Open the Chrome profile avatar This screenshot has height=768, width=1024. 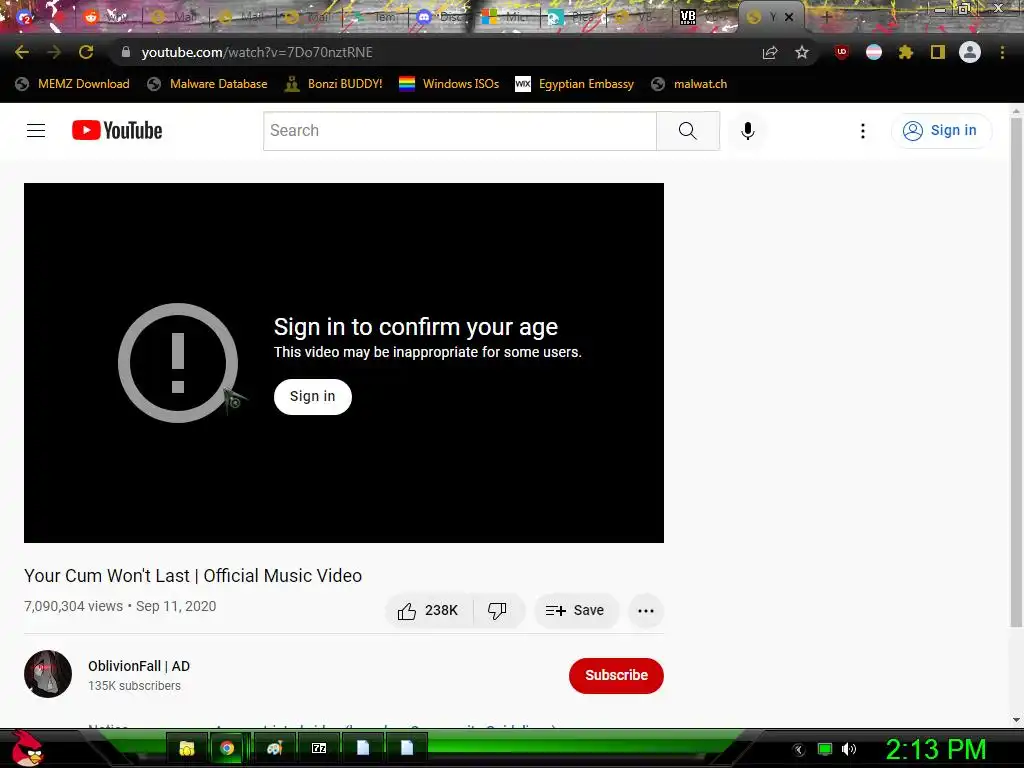coord(970,52)
